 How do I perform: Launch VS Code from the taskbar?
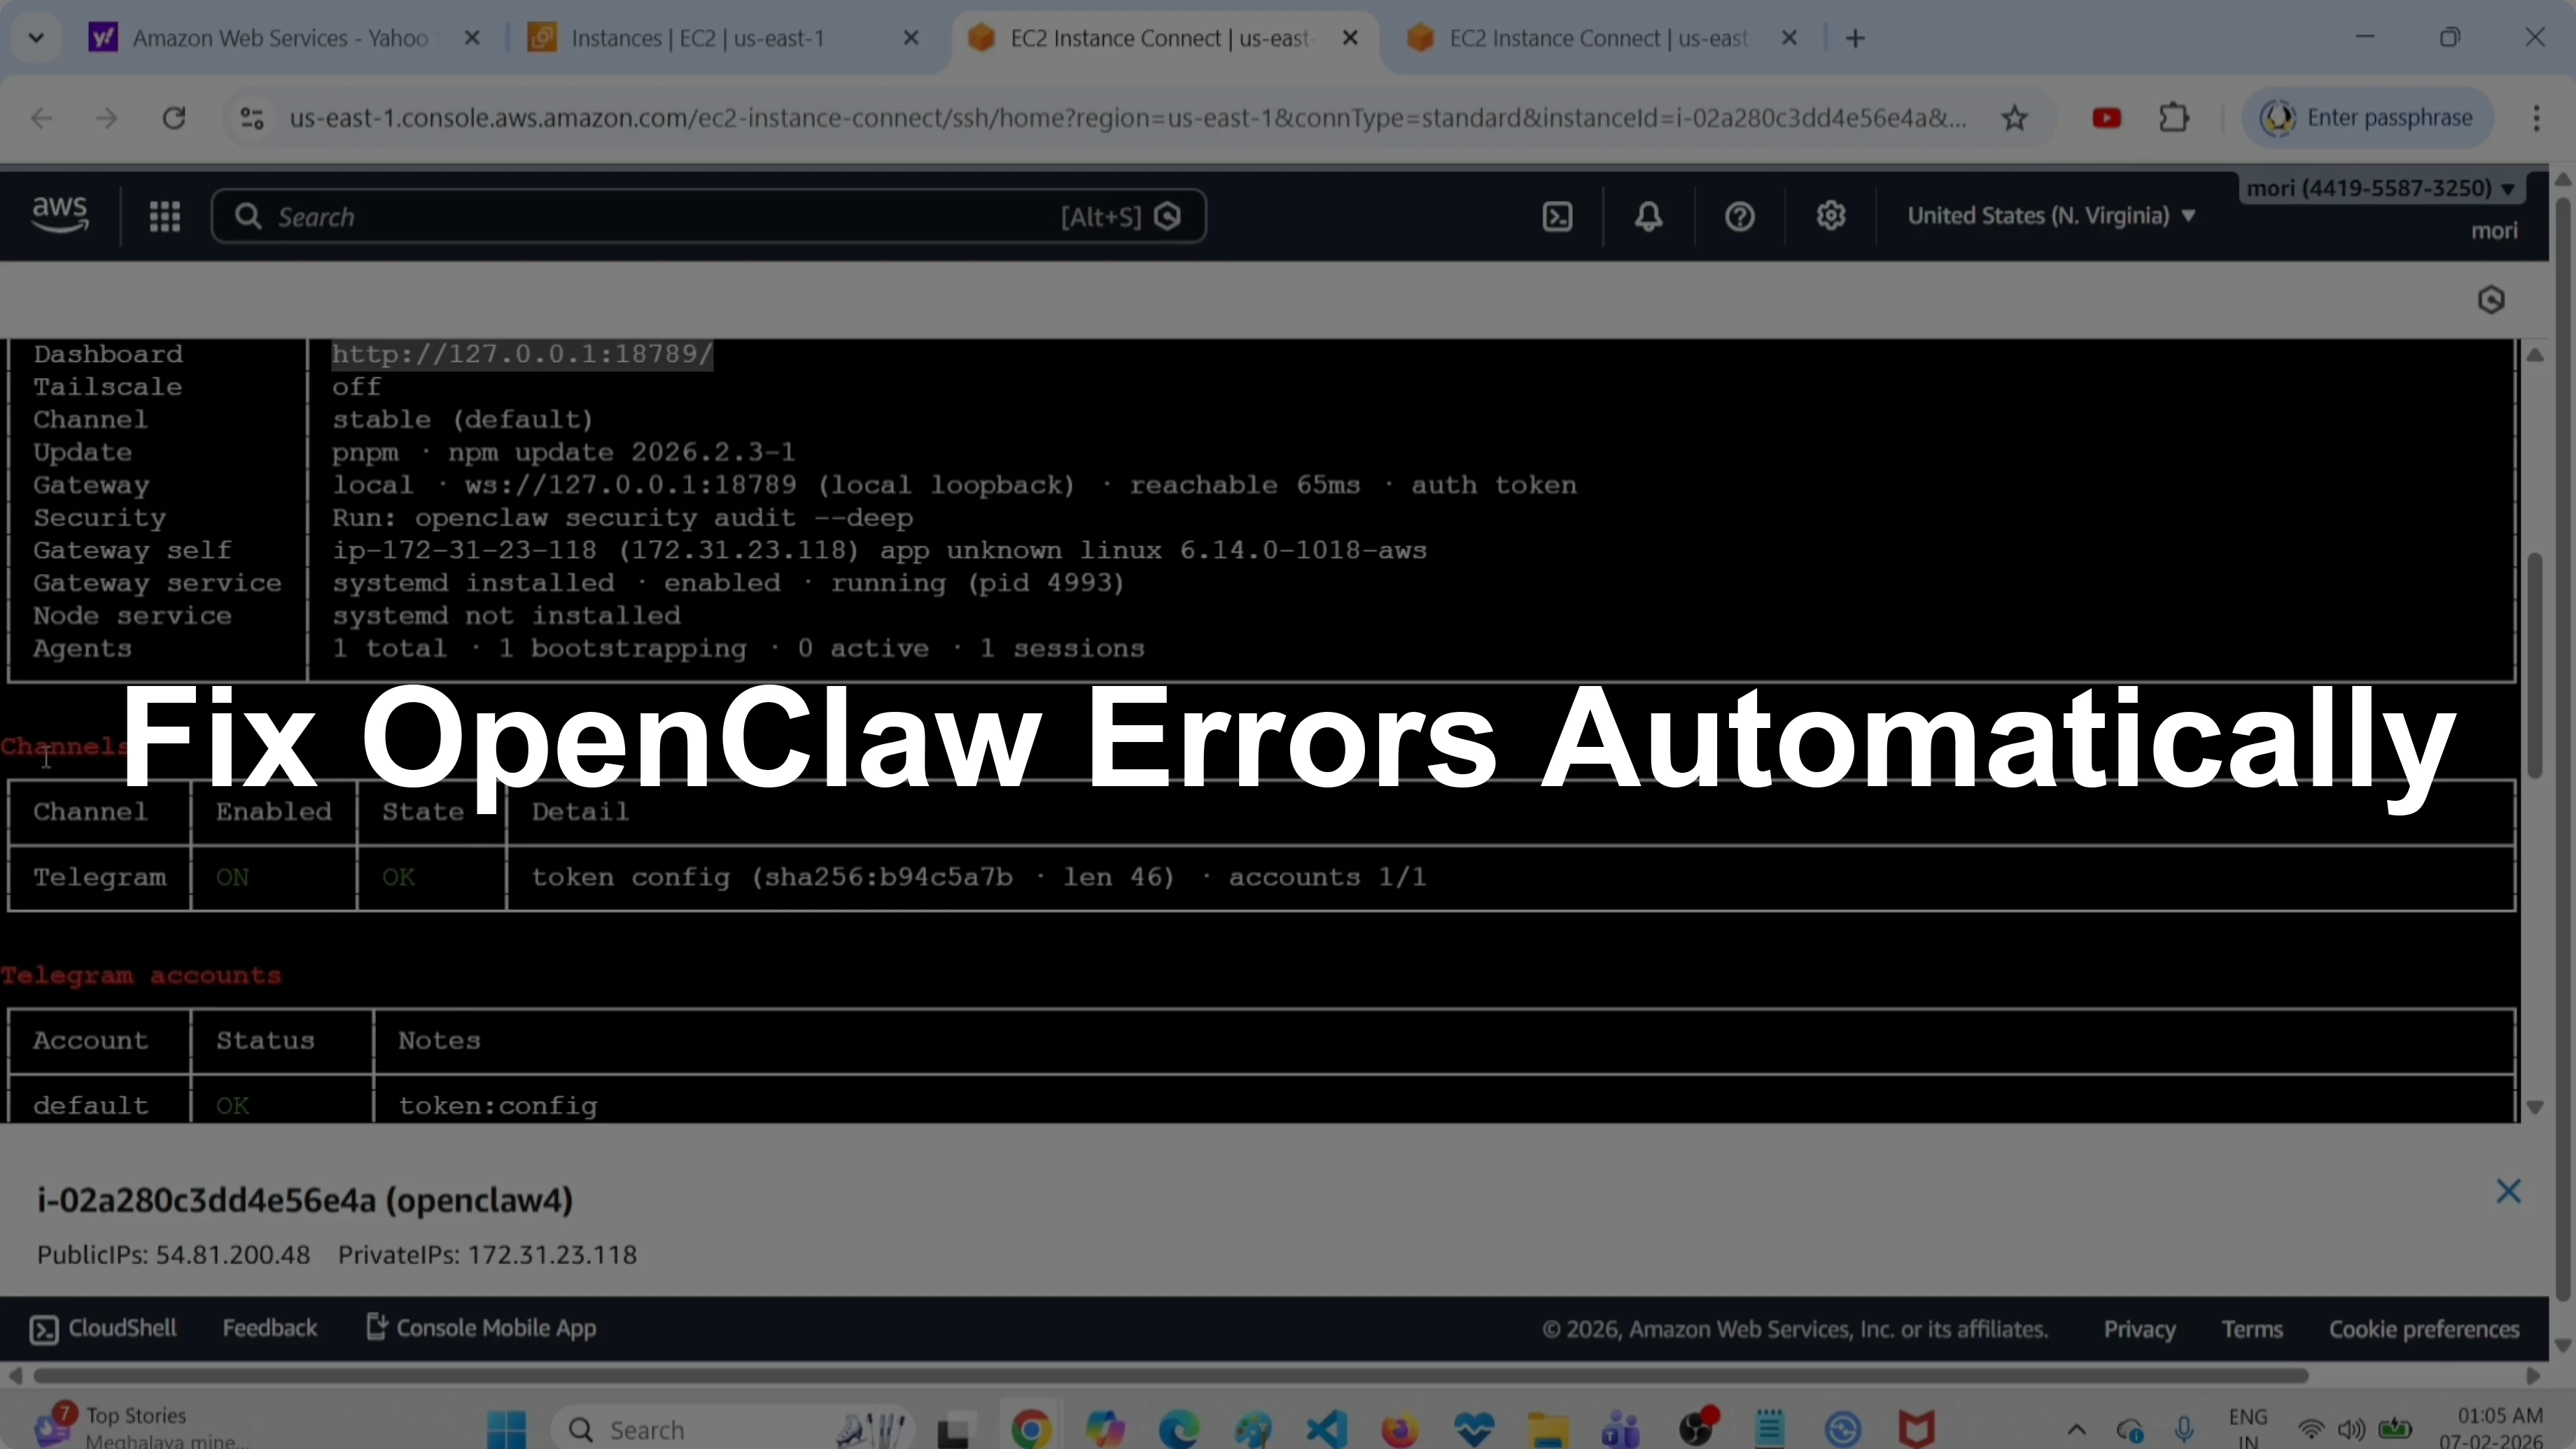tap(1325, 1428)
